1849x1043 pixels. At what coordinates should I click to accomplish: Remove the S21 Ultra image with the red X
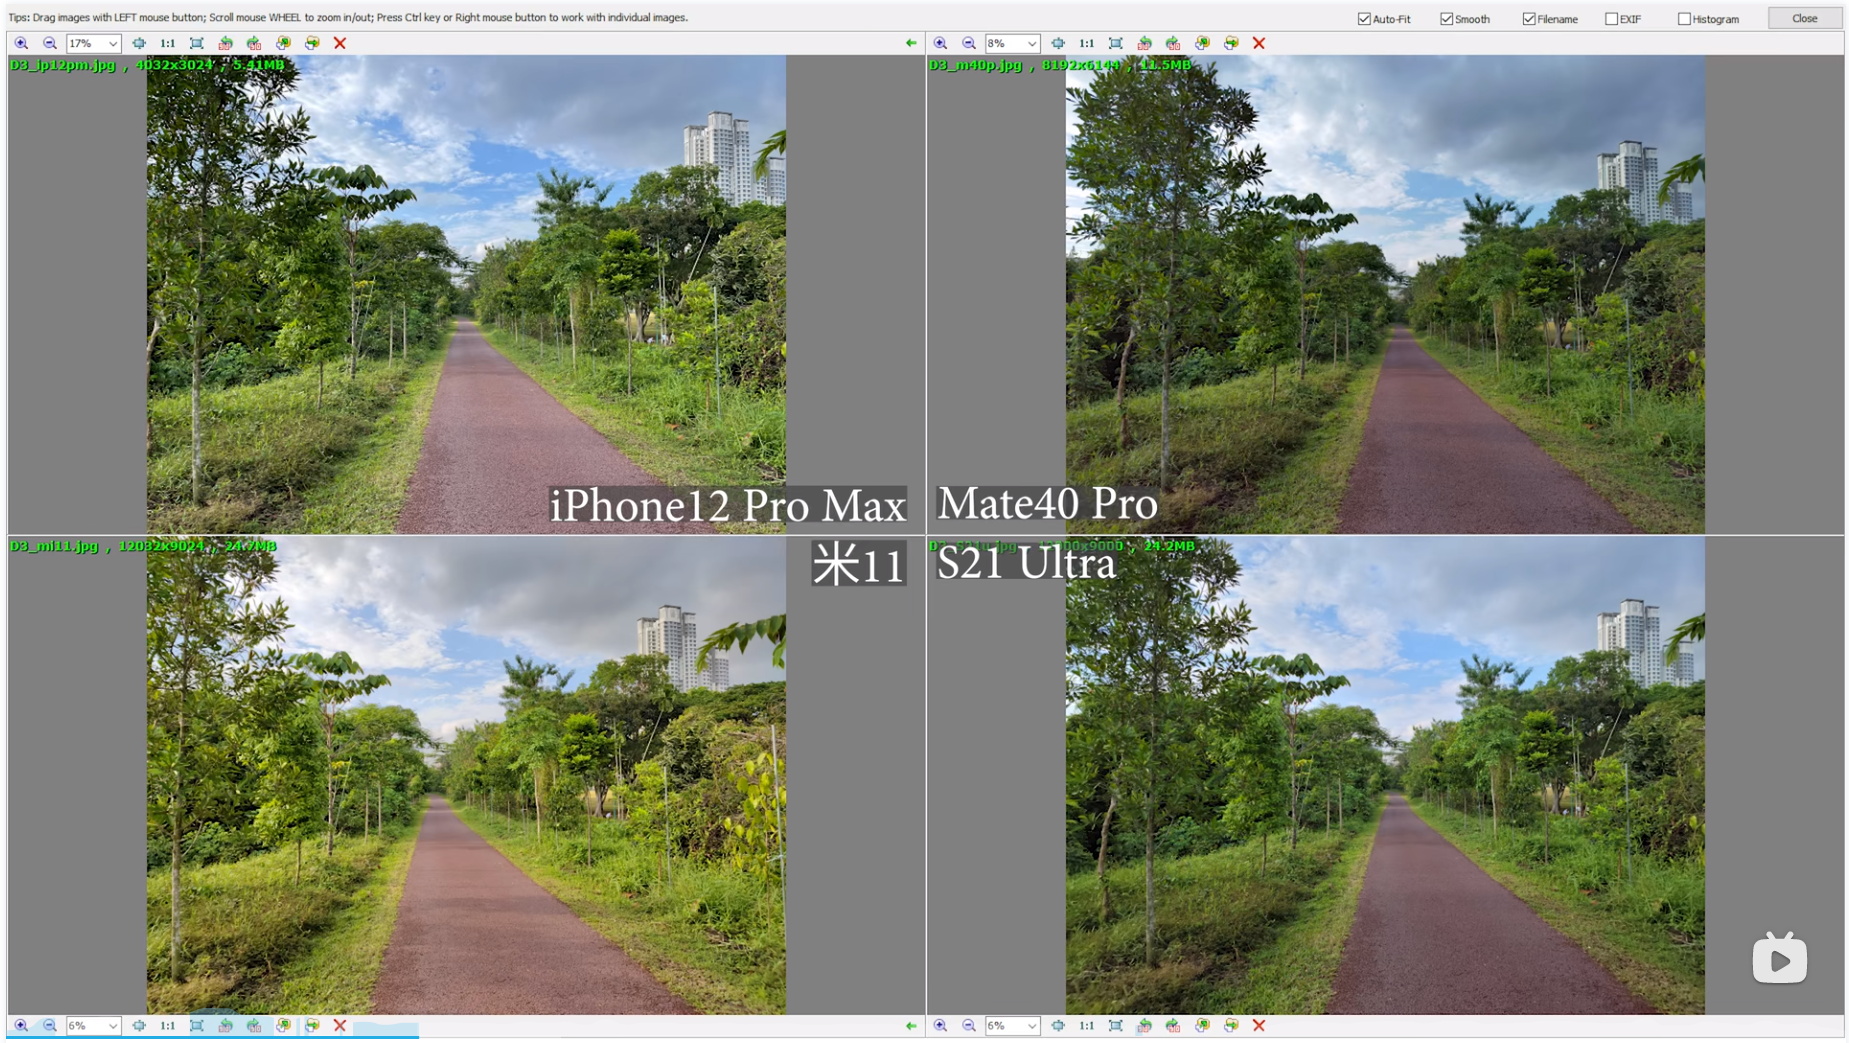pyautogui.click(x=1259, y=1026)
